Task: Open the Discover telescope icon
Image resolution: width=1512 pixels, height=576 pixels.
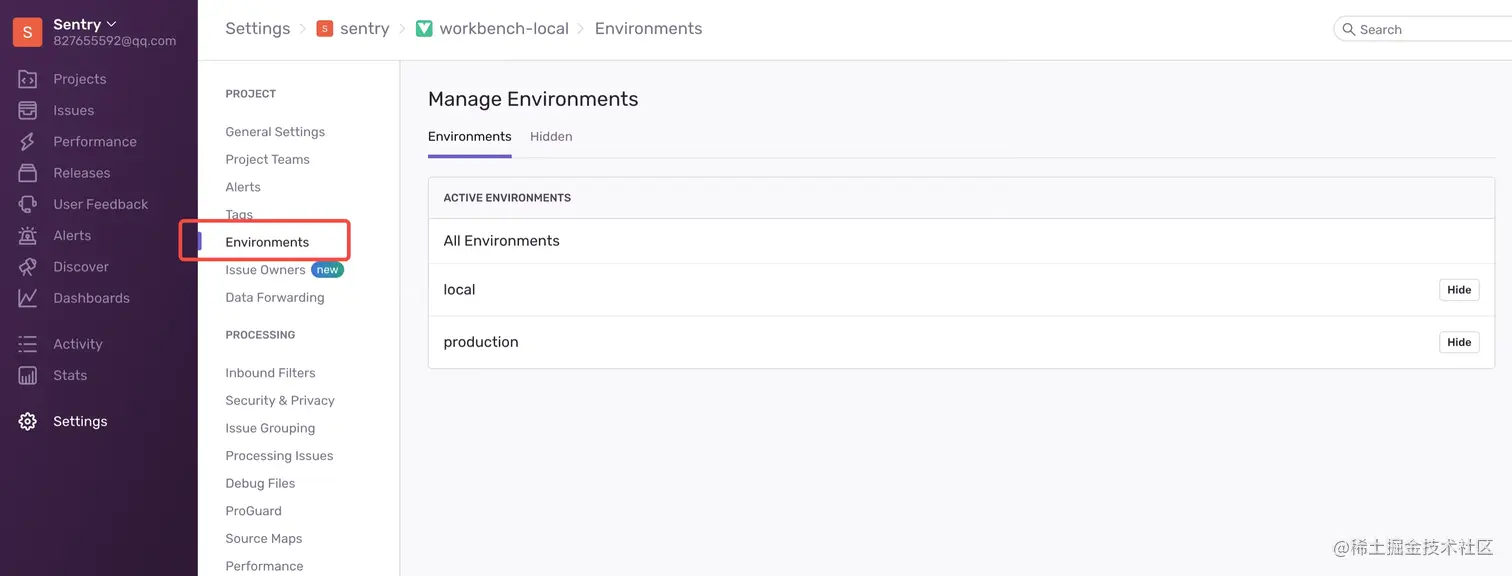Action: pos(28,267)
